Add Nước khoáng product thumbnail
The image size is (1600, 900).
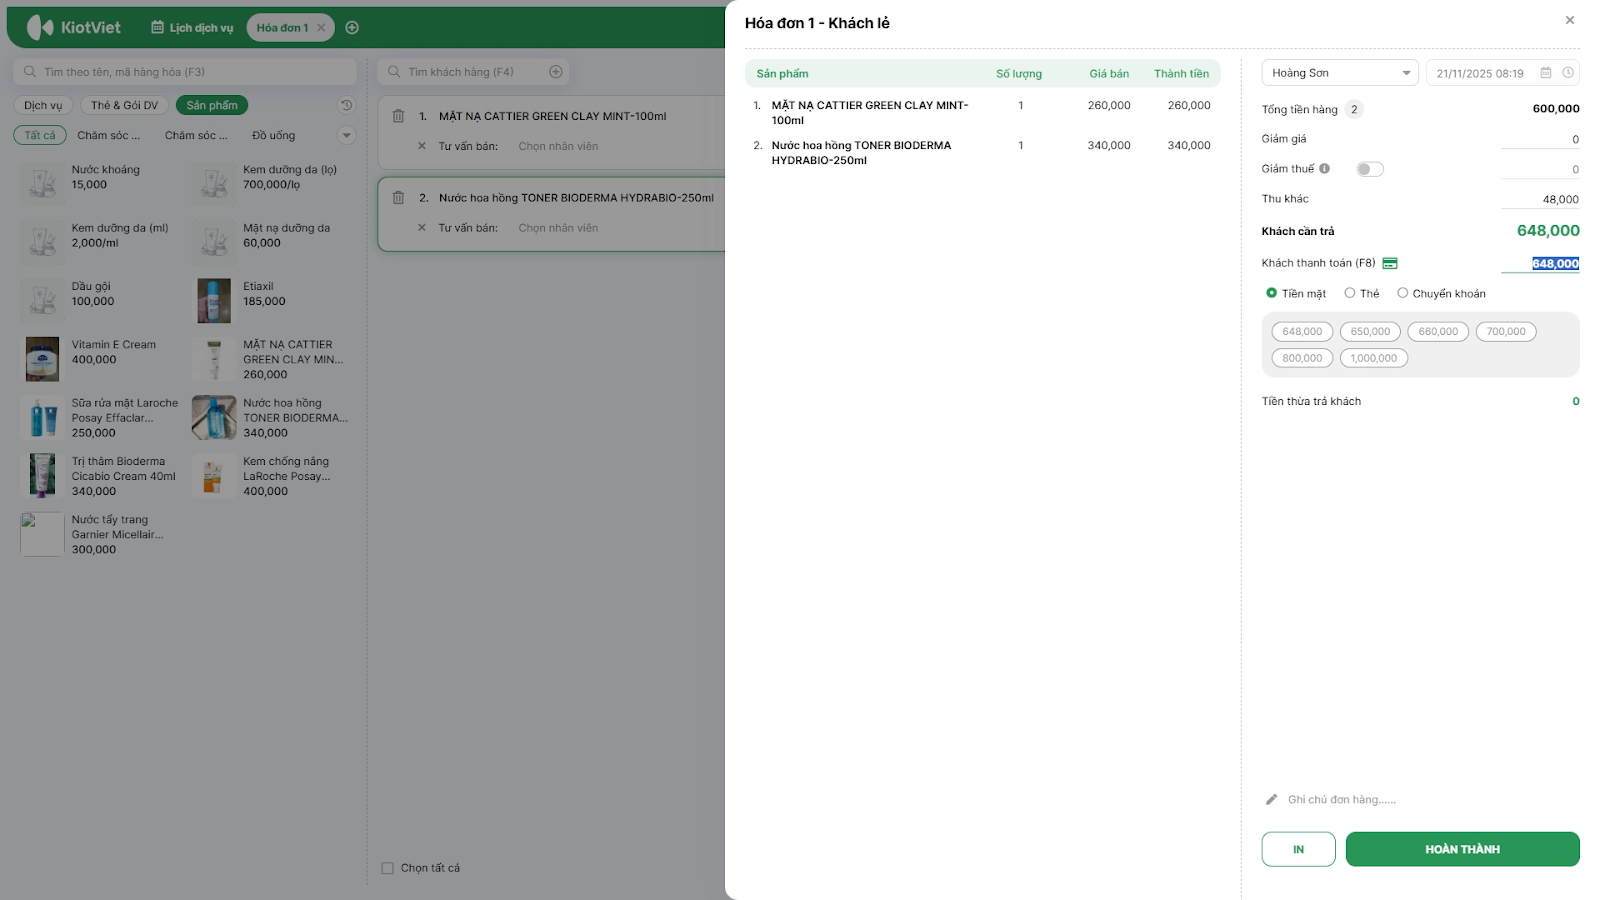pos(43,183)
